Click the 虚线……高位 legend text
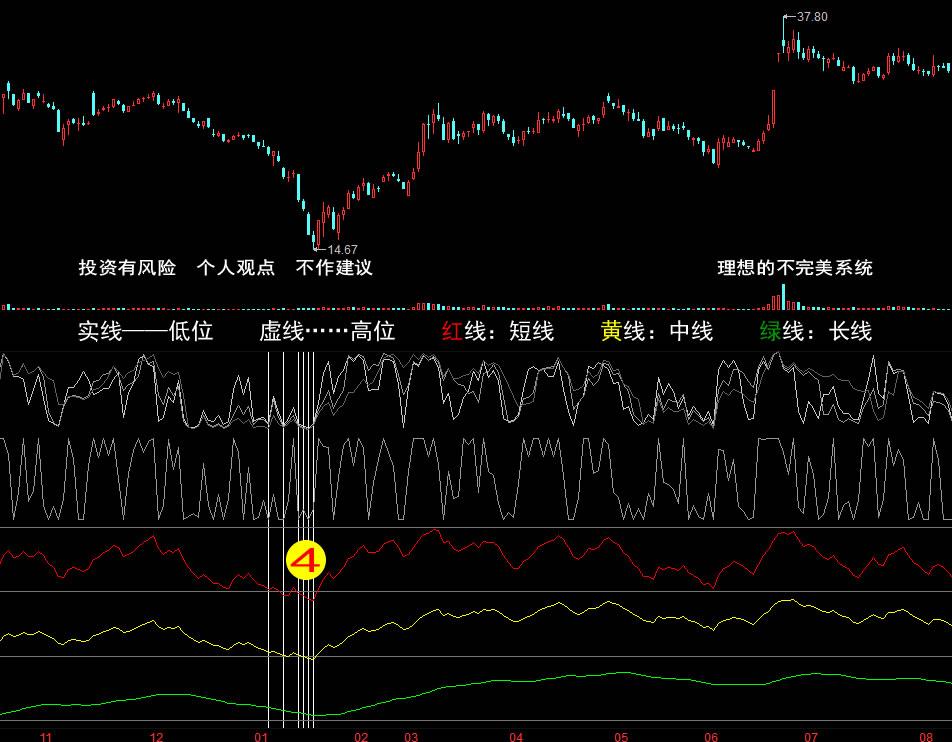 click(x=327, y=331)
